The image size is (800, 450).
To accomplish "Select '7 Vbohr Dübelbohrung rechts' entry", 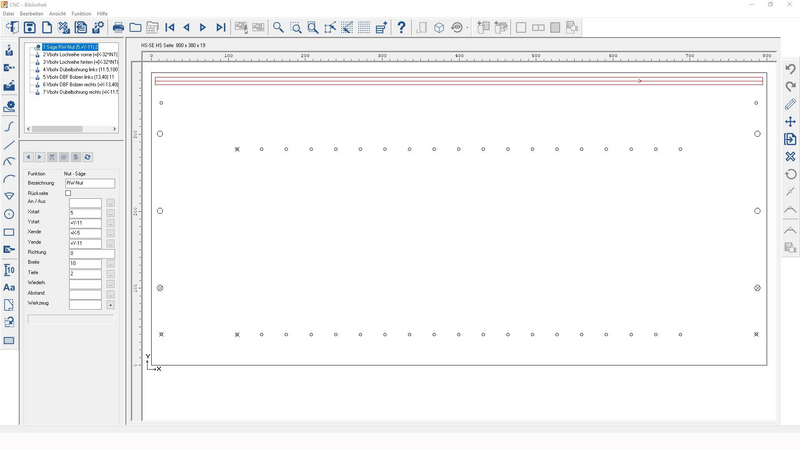I will point(80,92).
